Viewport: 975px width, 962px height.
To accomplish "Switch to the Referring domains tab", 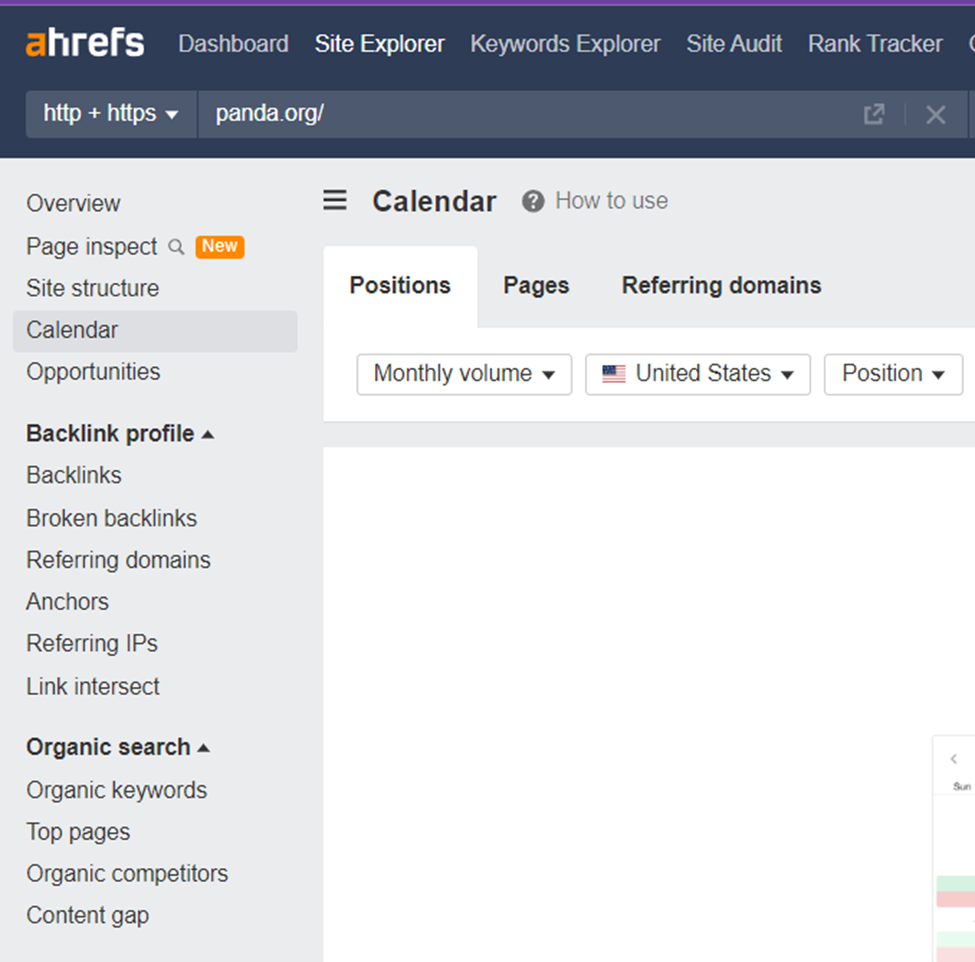I will click(x=721, y=285).
